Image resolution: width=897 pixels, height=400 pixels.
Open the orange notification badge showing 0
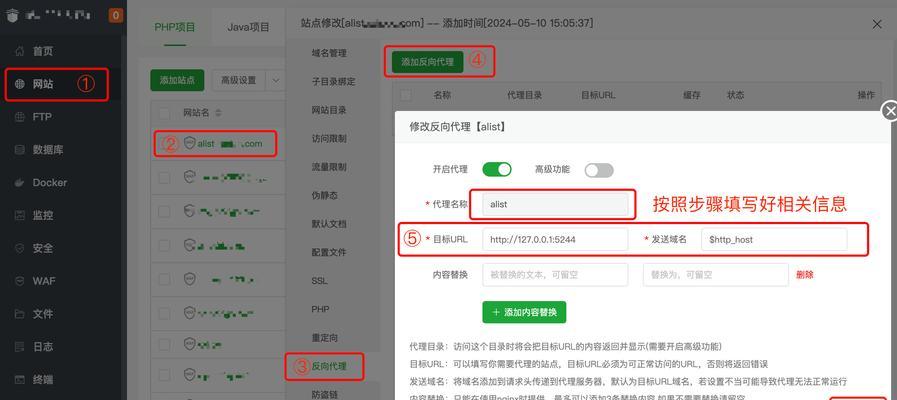(x=116, y=15)
